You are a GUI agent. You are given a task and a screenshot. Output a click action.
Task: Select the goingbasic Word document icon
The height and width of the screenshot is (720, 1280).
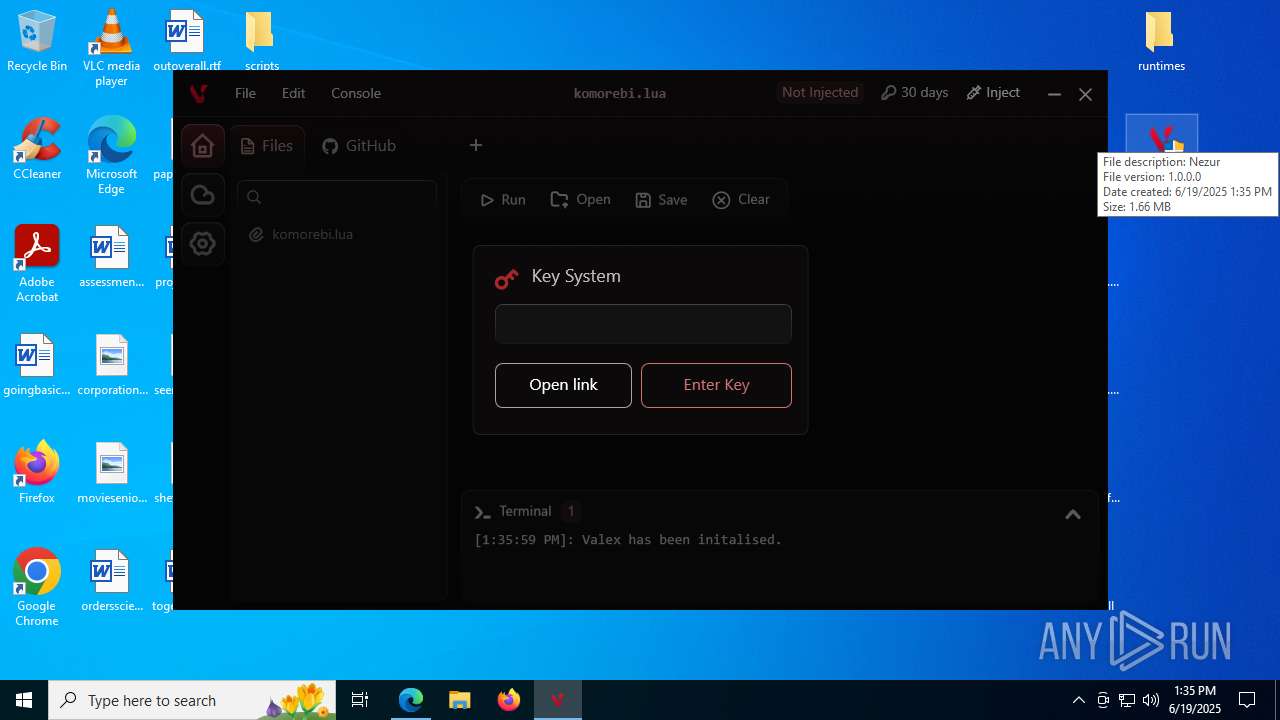(x=37, y=365)
